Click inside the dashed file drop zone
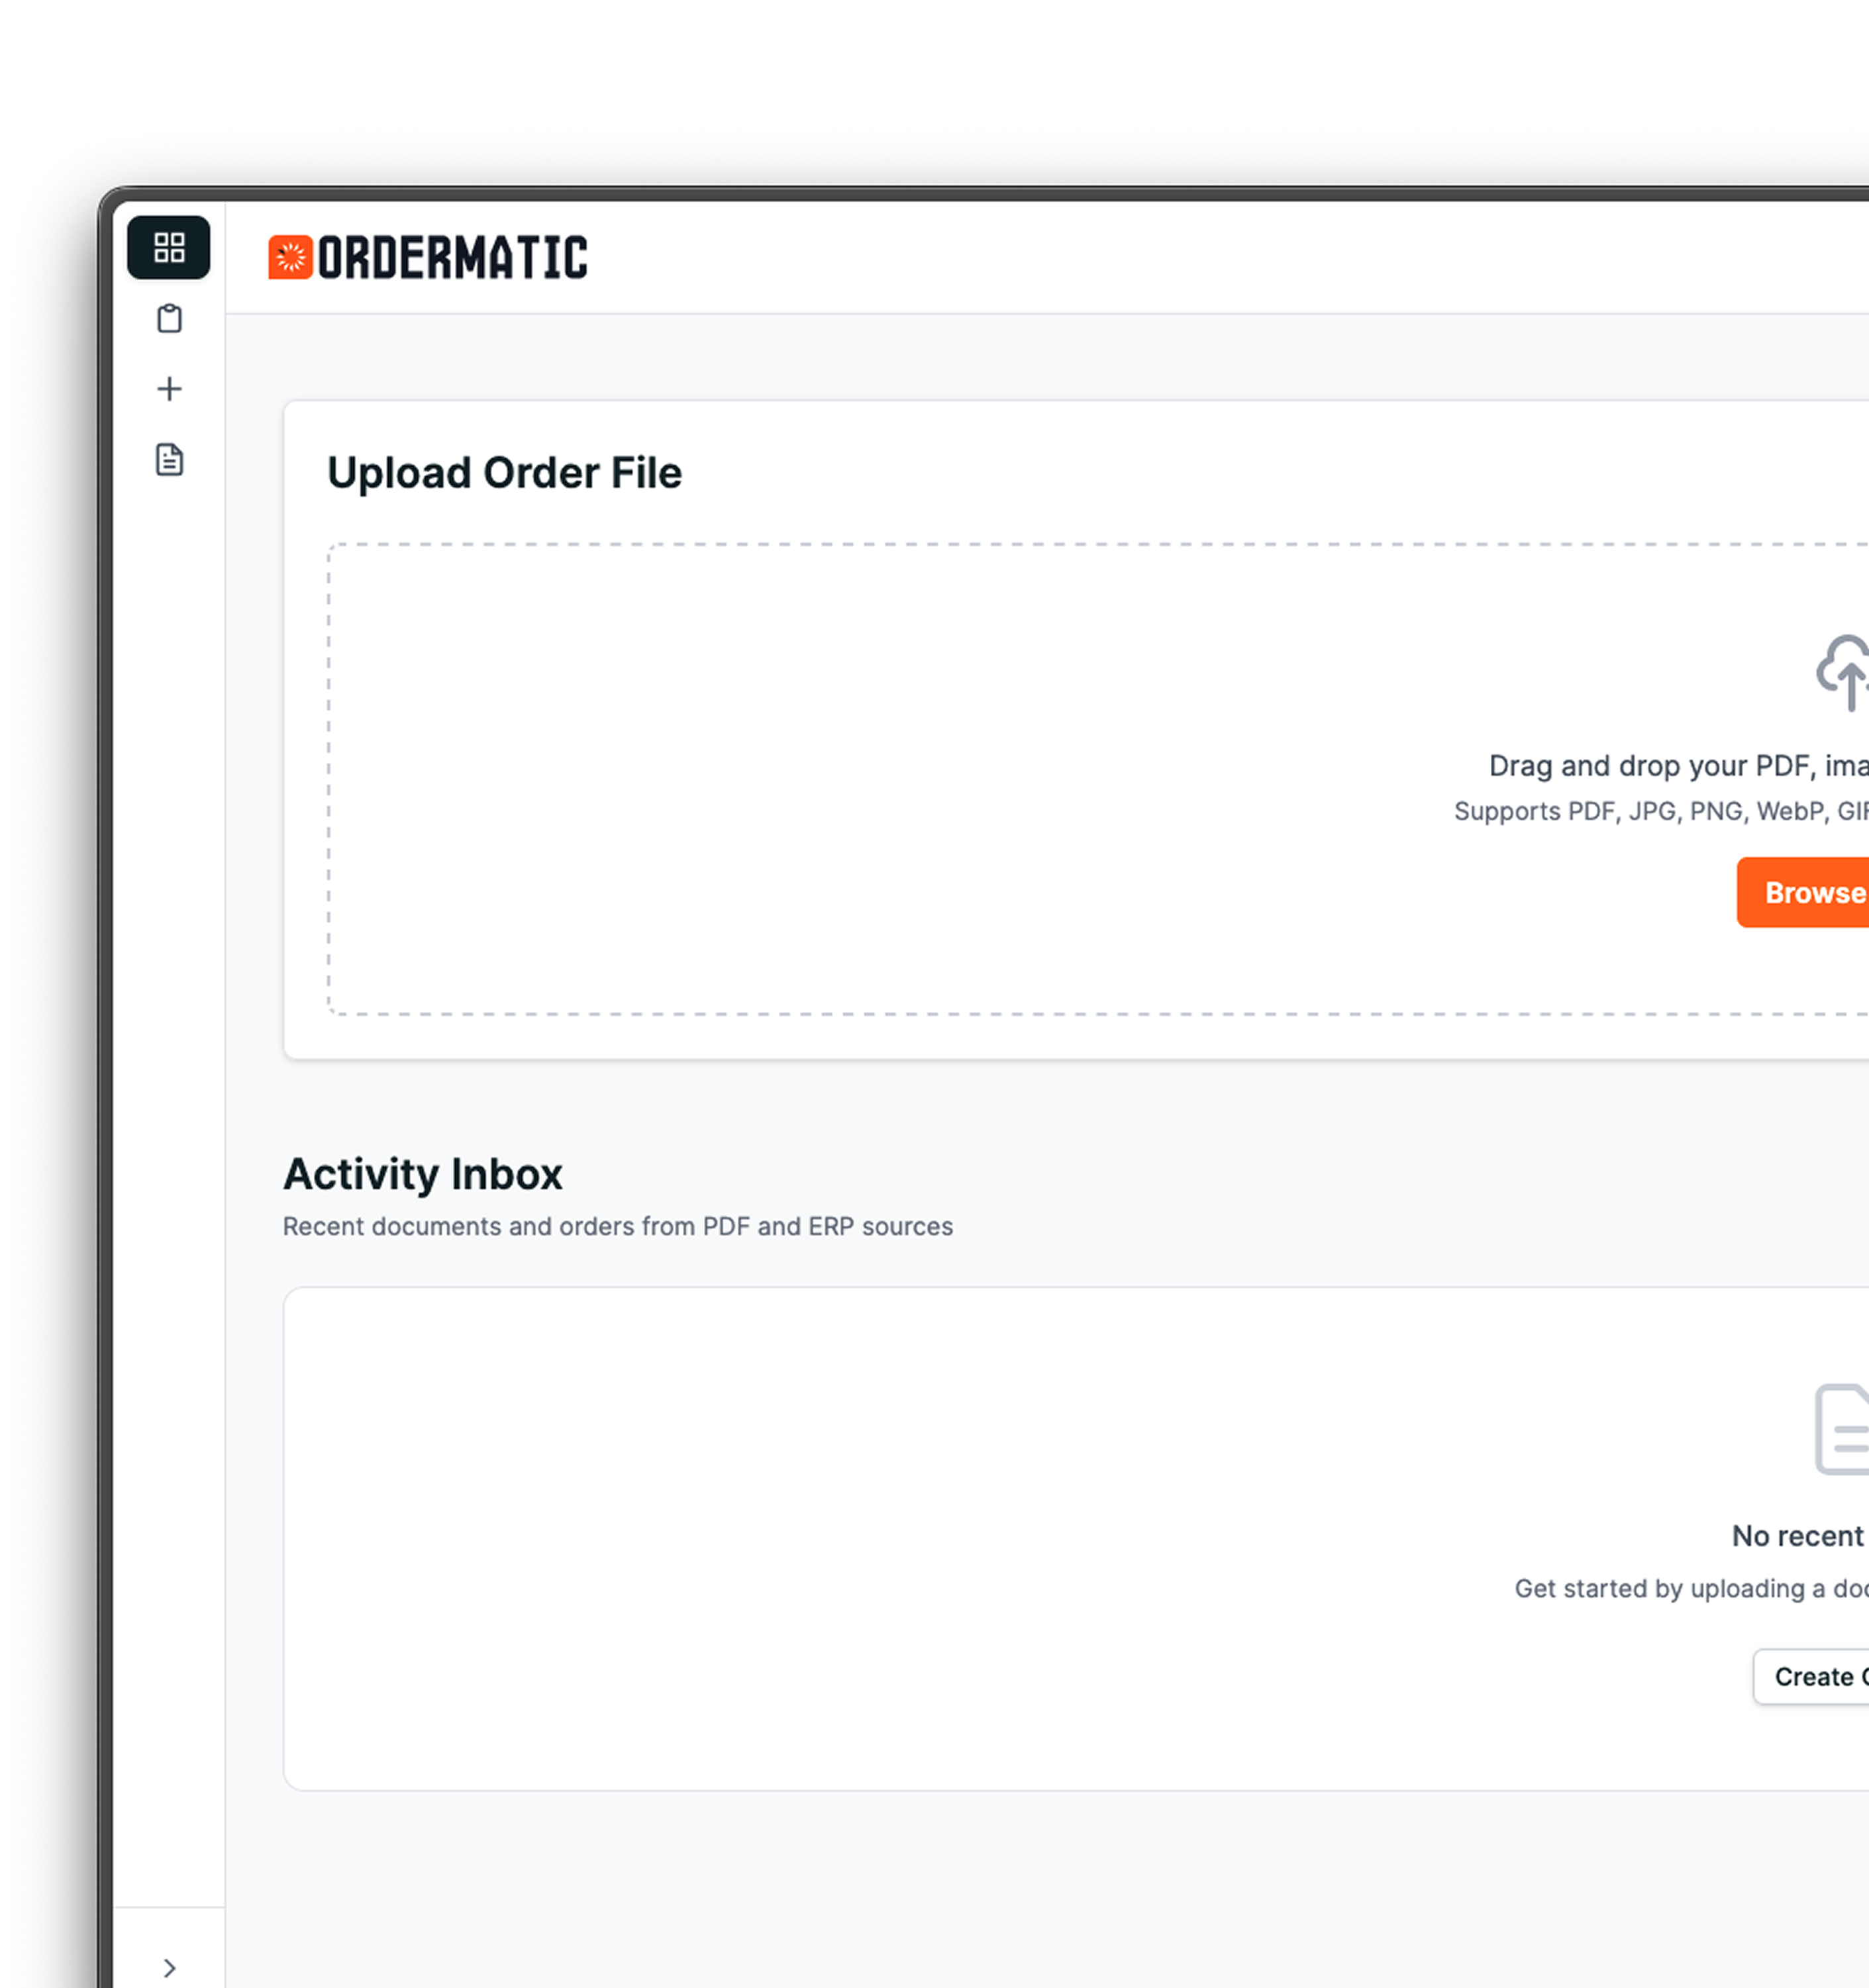 coord(800,780)
